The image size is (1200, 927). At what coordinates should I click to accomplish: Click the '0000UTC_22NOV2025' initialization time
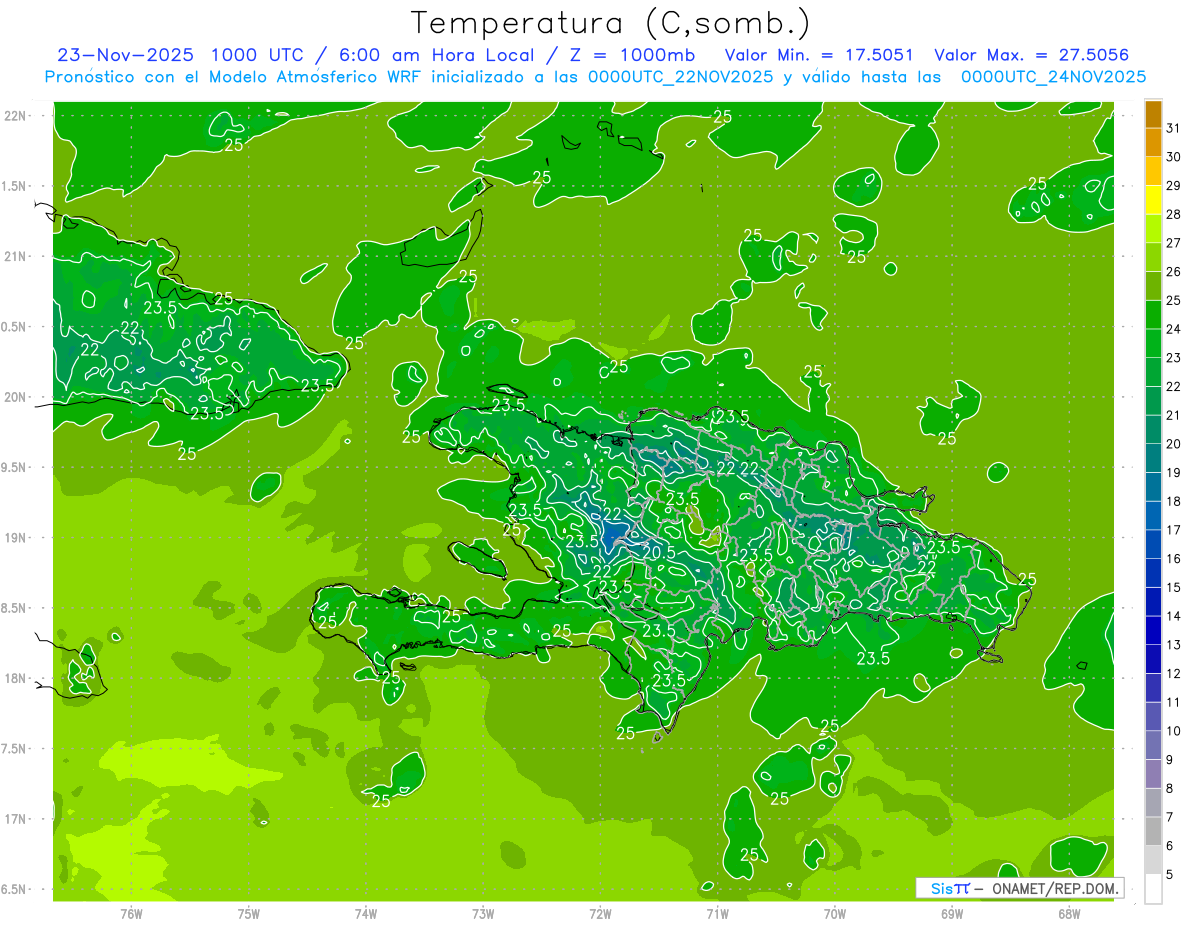pyautogui.click(x=680, y=77)
